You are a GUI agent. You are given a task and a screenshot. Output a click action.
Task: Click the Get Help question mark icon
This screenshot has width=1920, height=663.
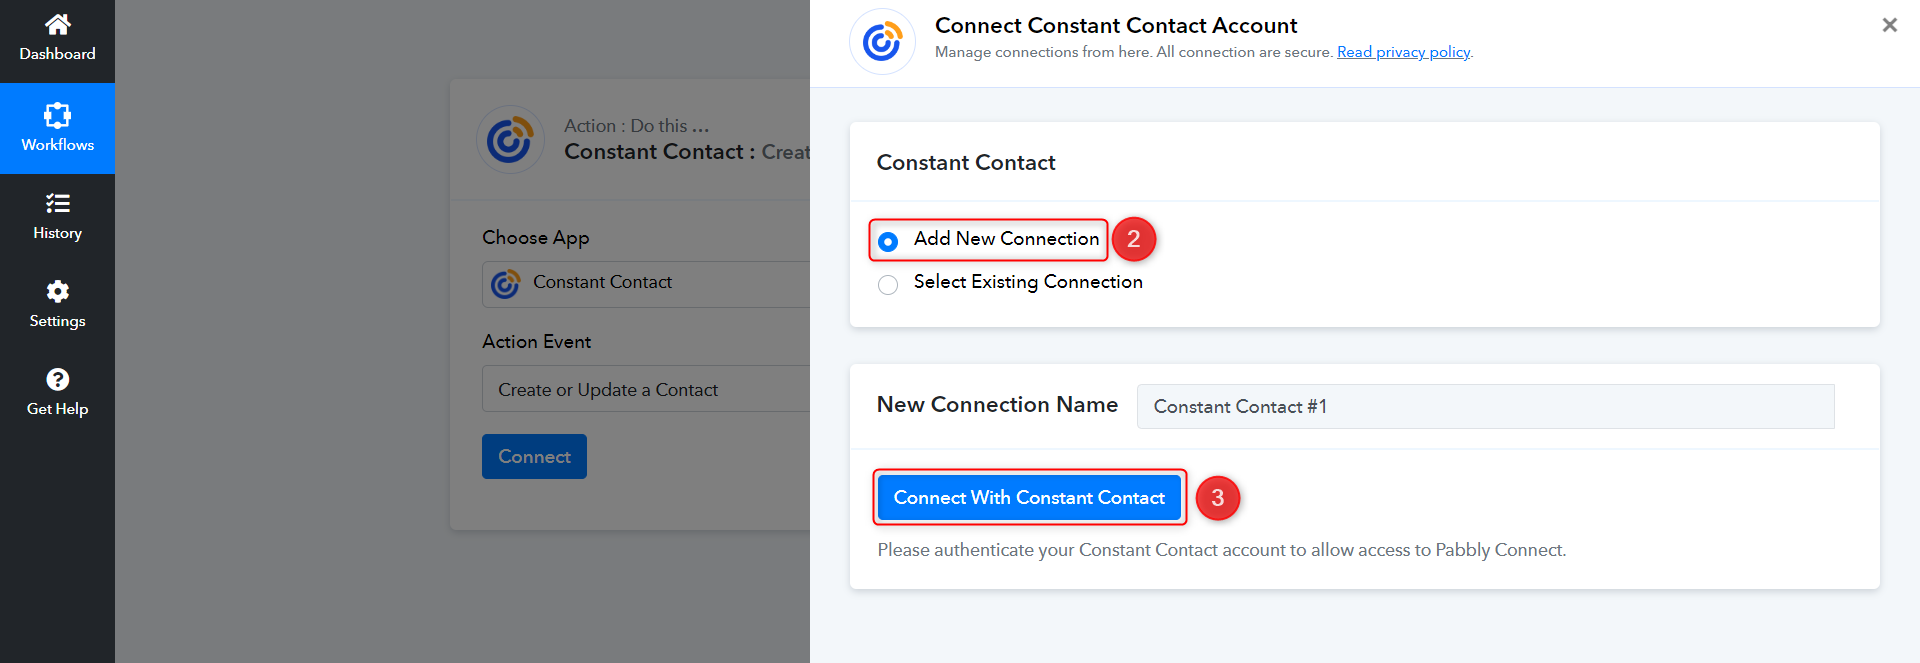pyautogui.click(x=58, y=379)
